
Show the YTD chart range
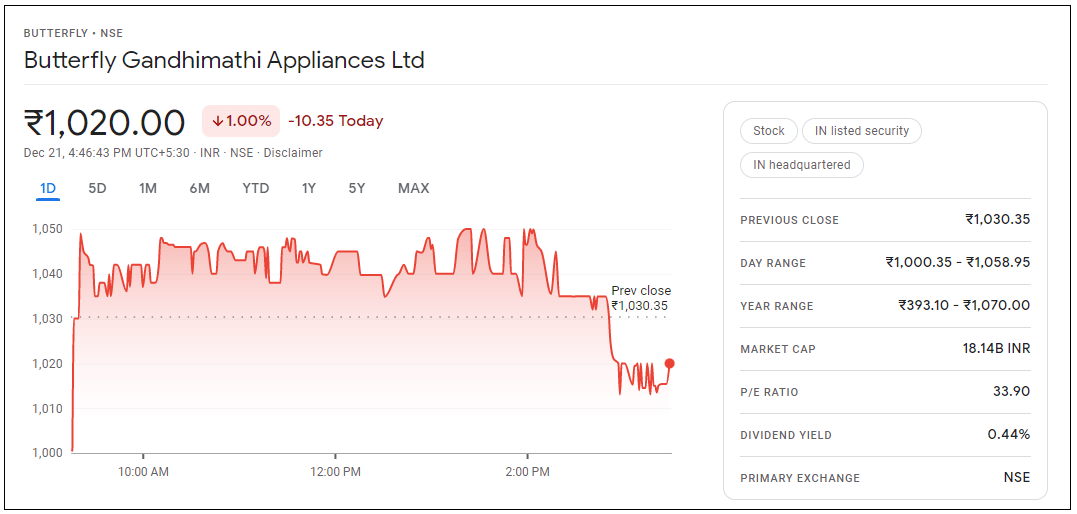pyautogui.click(x=256, y=188)
